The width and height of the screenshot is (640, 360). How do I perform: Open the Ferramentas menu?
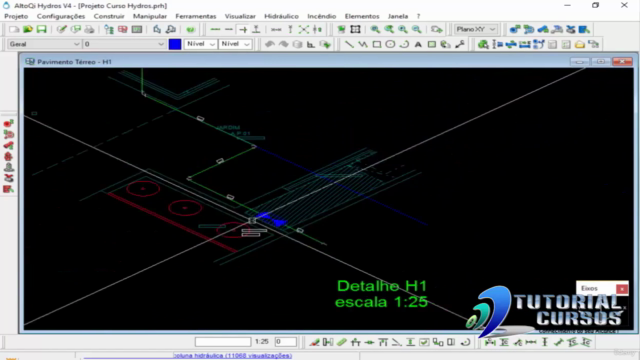click(x=196, y=16)
